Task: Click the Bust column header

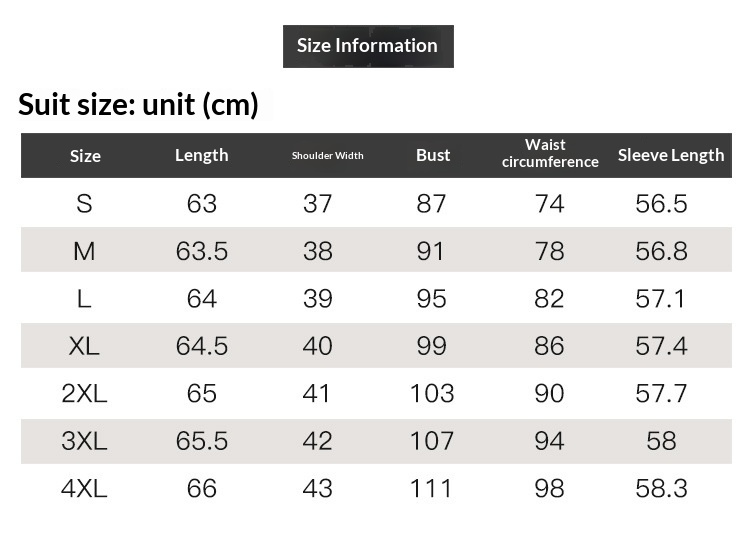Action: (433, 155)
